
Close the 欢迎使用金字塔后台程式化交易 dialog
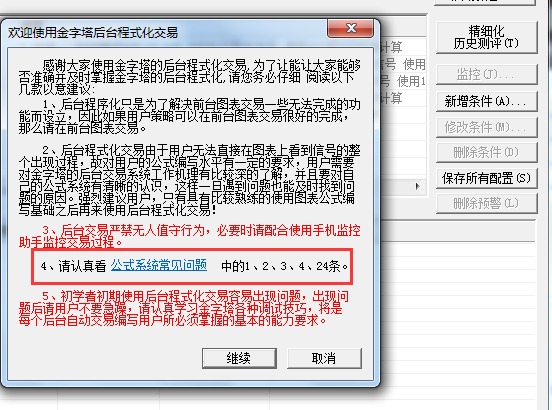tap(350, 28)
